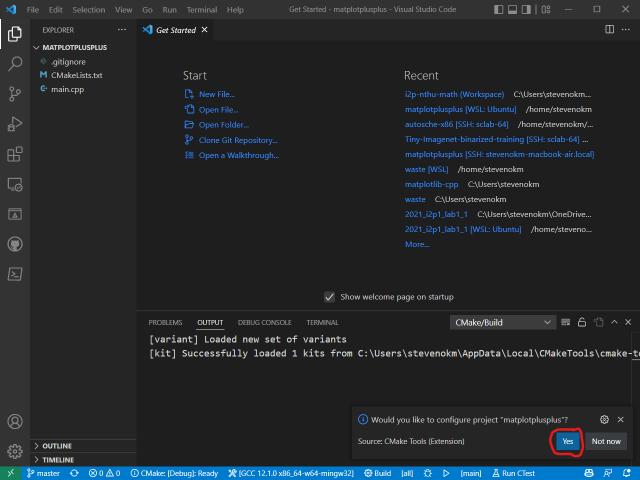Viewport: 640px width, 480px height.
Task: Open the Remote Explorer view
Action: click(x=15, y=184)
